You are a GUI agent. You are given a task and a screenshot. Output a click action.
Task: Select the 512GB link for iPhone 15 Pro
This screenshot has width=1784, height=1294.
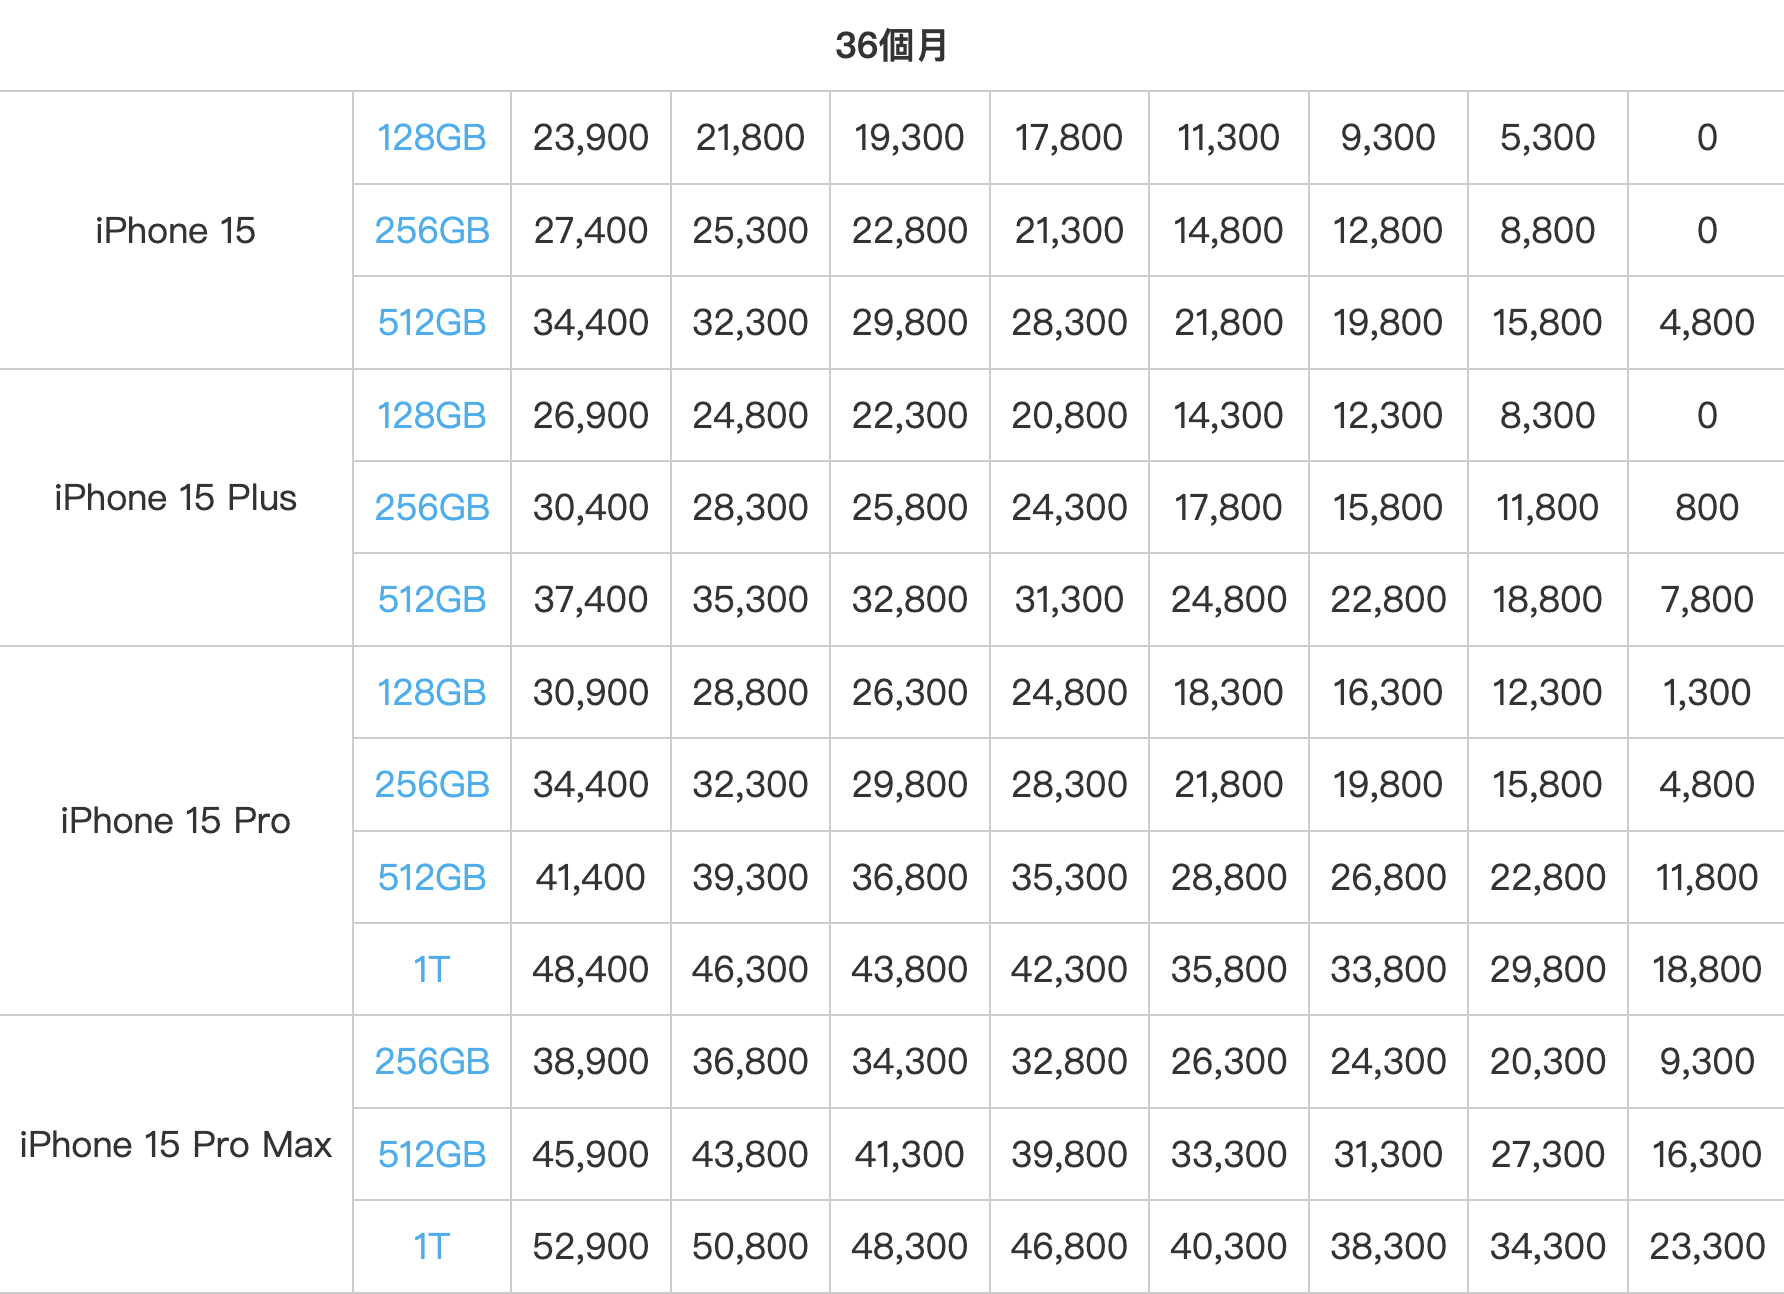[431, 878]
